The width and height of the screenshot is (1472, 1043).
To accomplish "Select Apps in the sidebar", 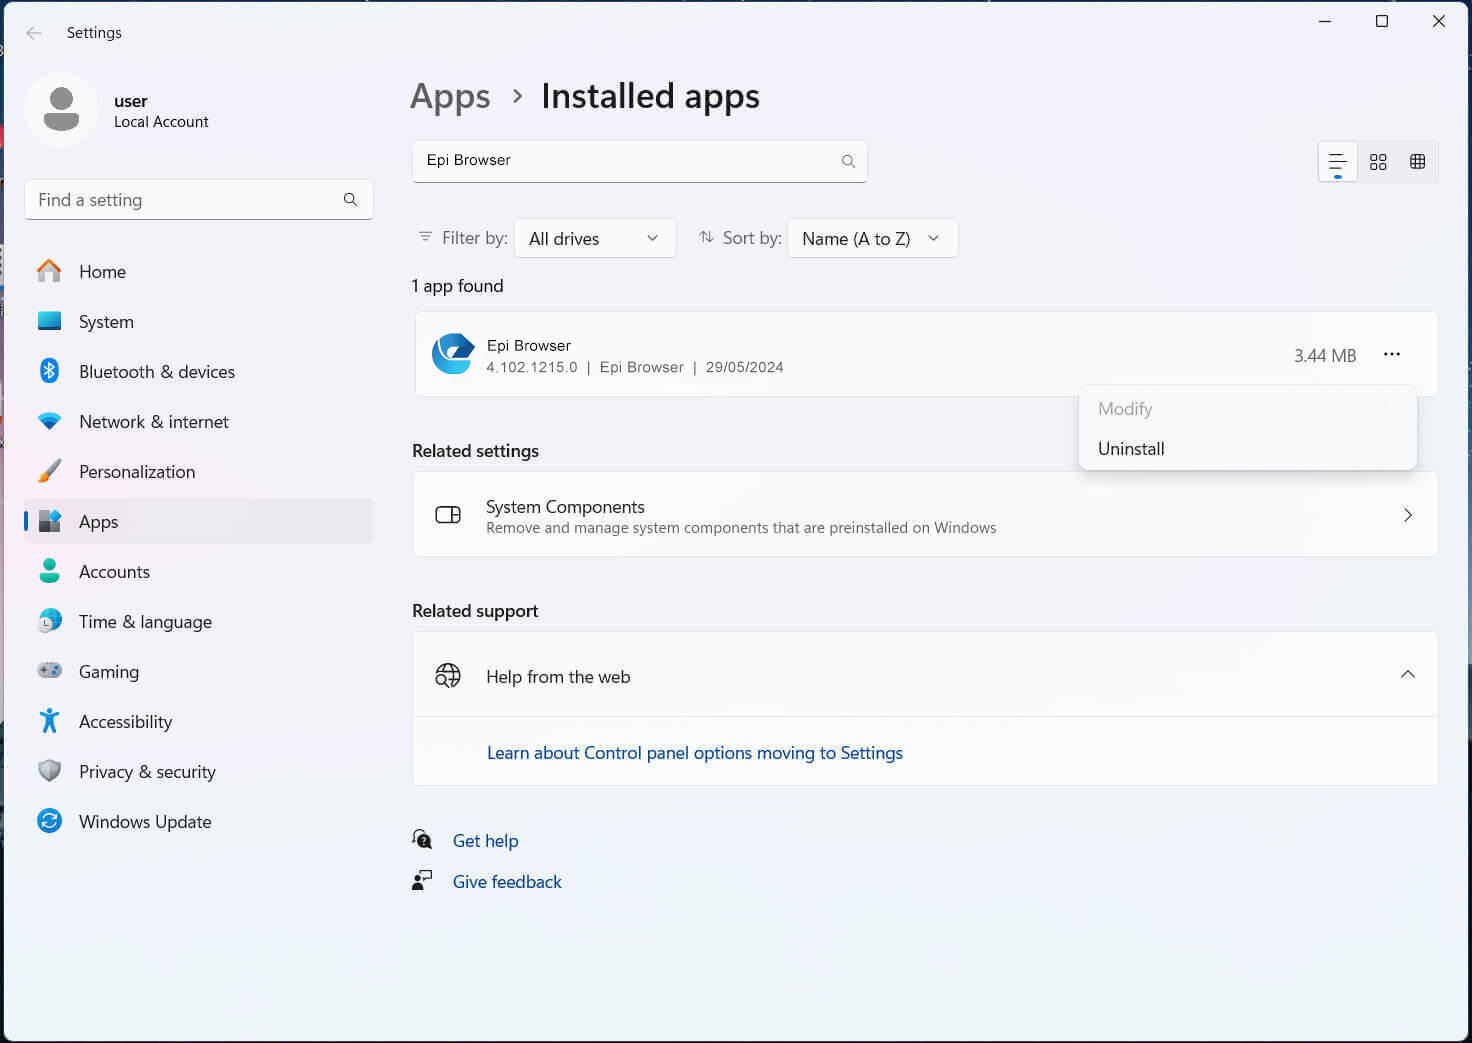I will point(199,521).
